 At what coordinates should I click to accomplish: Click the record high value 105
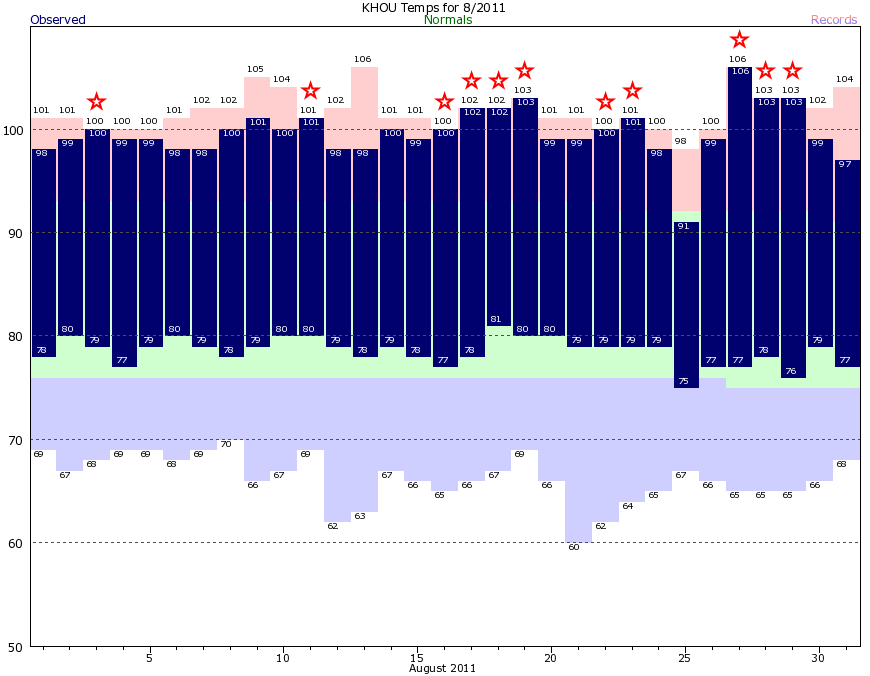(255, 69)
